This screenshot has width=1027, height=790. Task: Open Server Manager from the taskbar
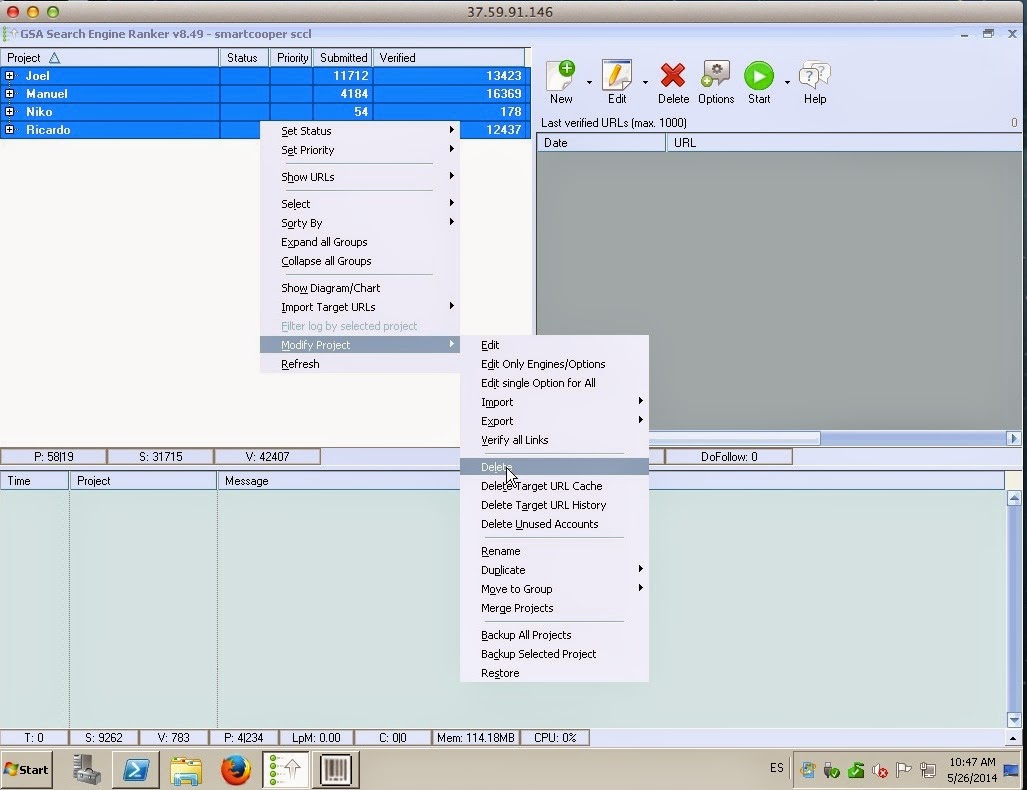click(86, 770)
